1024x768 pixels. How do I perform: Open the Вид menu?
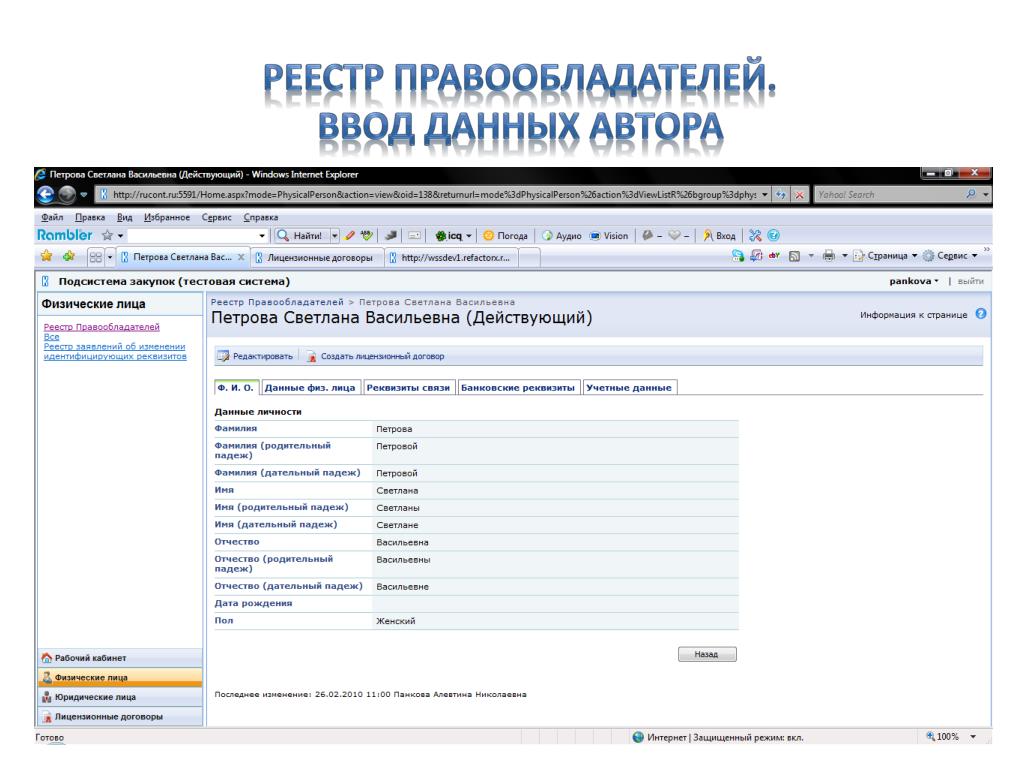pyautogui.click(x=125, y=217)
